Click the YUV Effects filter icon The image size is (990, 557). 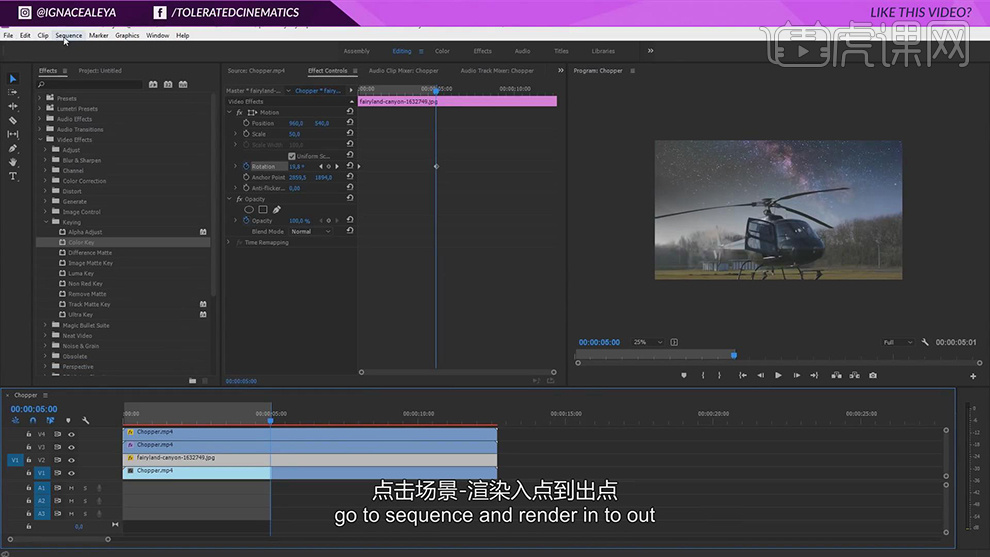183,84
